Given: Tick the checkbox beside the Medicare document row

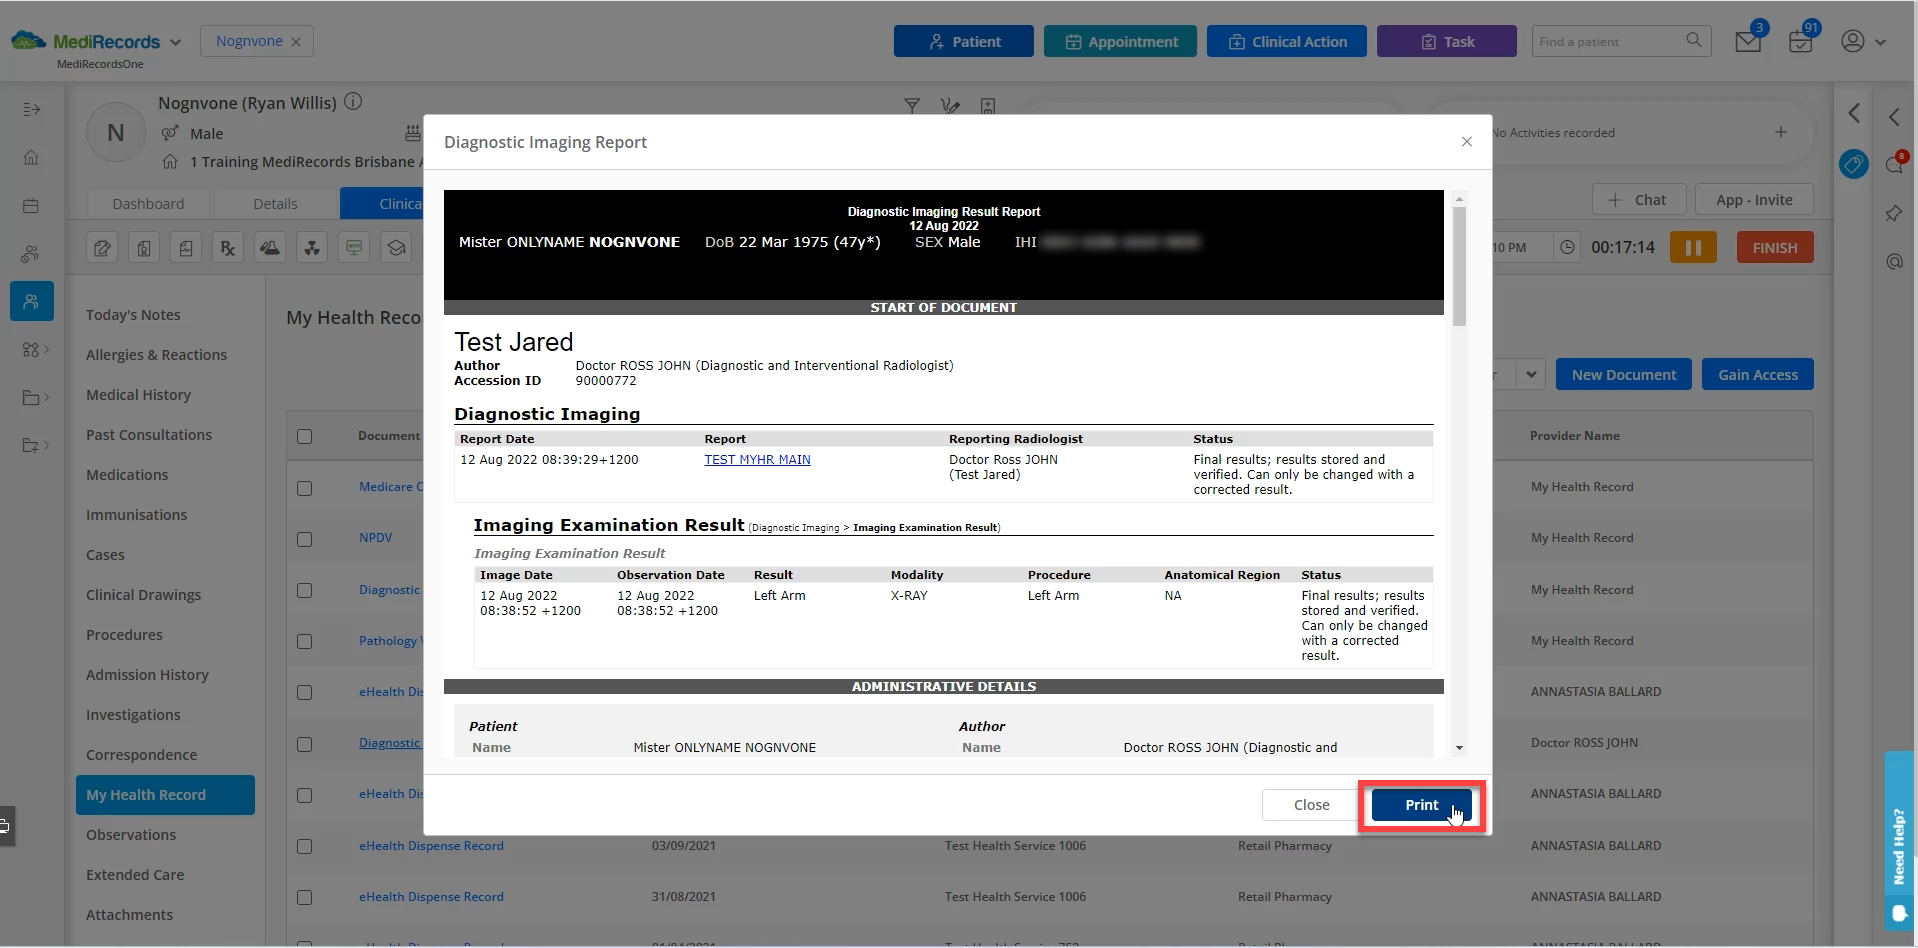Looking at the screenshot, I should 305,489.
